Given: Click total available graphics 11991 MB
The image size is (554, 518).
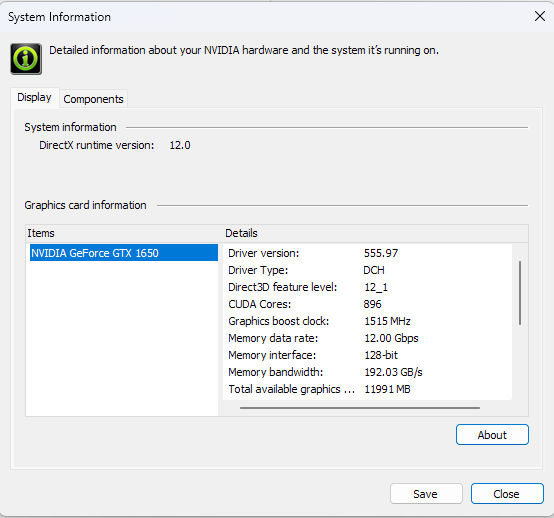Looking at the screenshot, I should pos(387,389).
